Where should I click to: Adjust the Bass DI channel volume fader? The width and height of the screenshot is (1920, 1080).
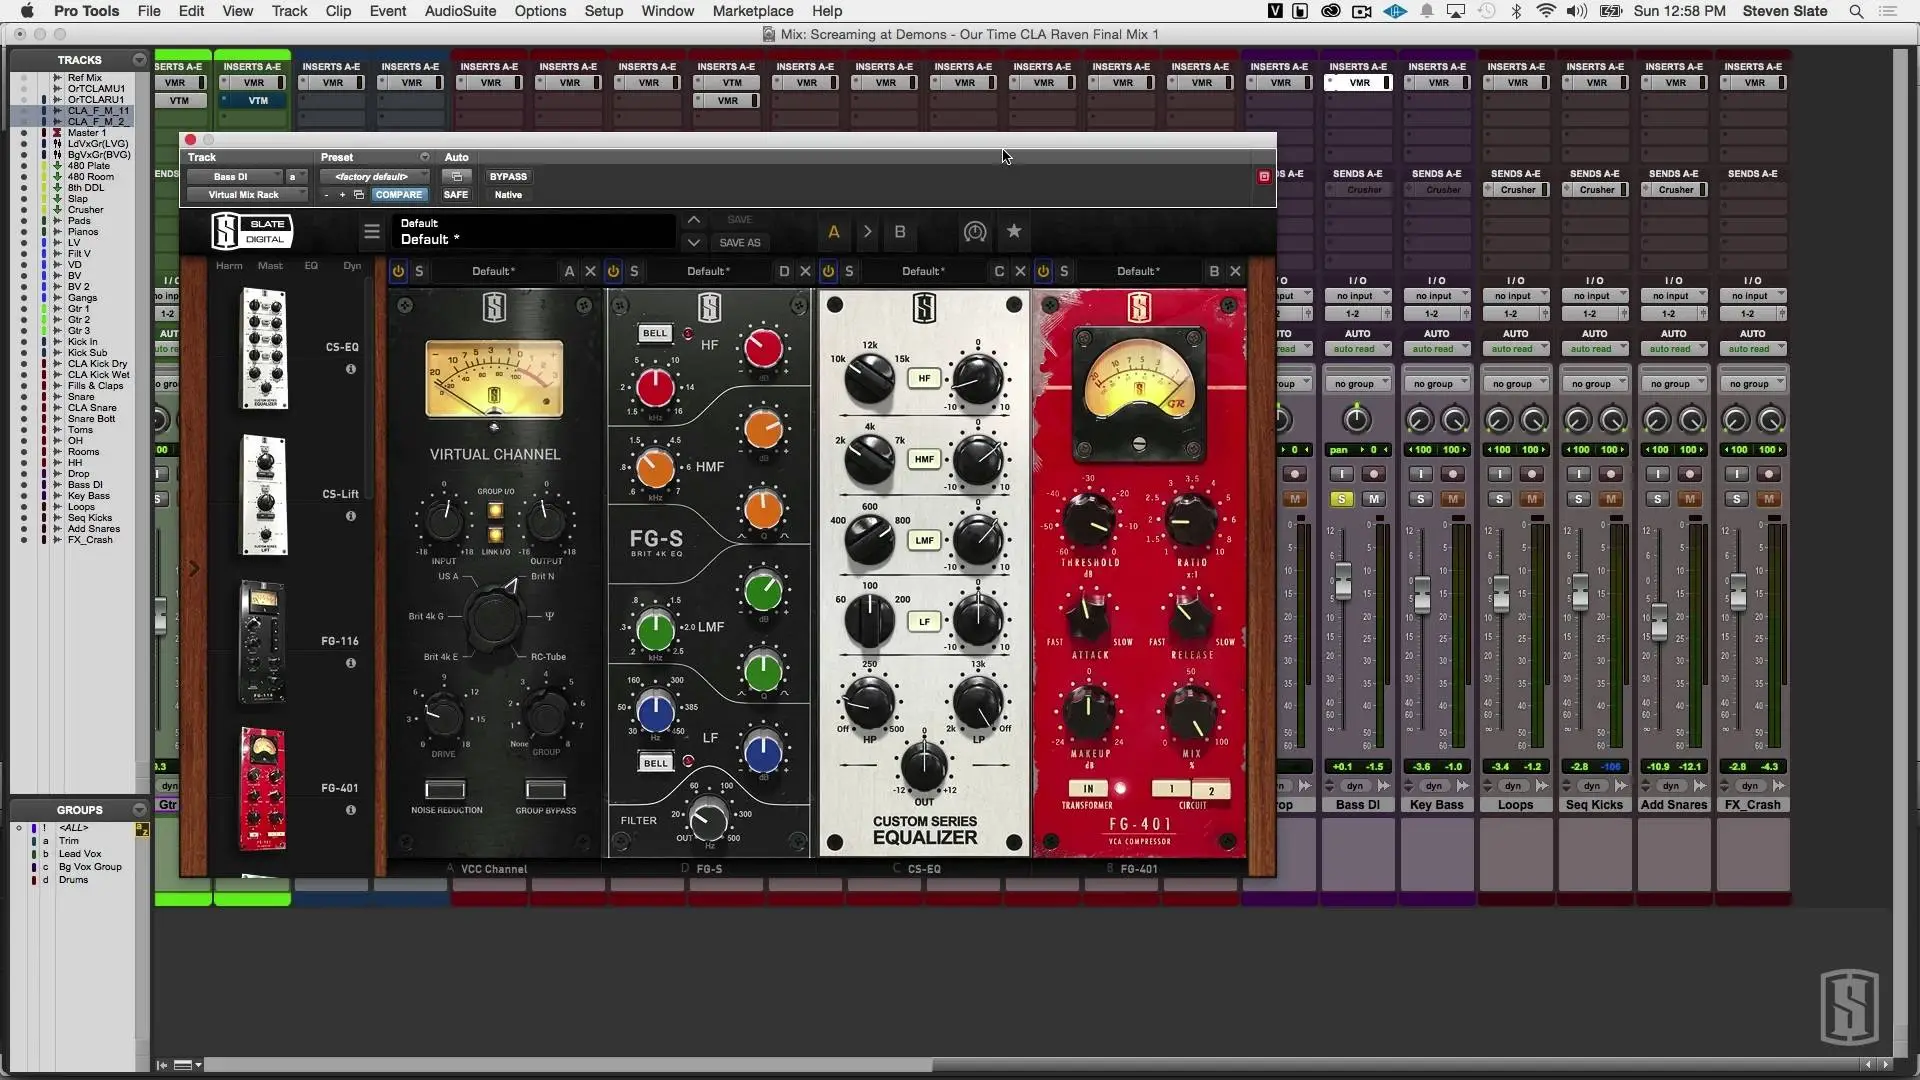click(x=1343, y=581)
